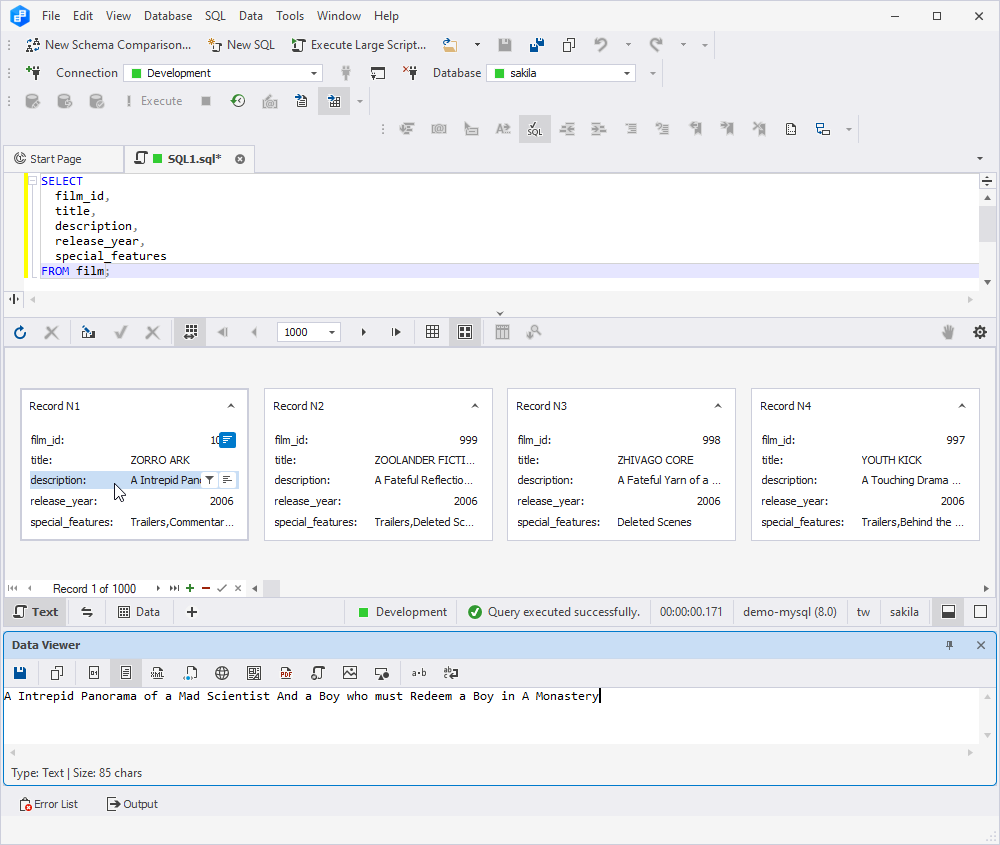This screenshot has width=1000, height=845.
Task: Delete record with red minus icon
Action: tap(206, 588)
